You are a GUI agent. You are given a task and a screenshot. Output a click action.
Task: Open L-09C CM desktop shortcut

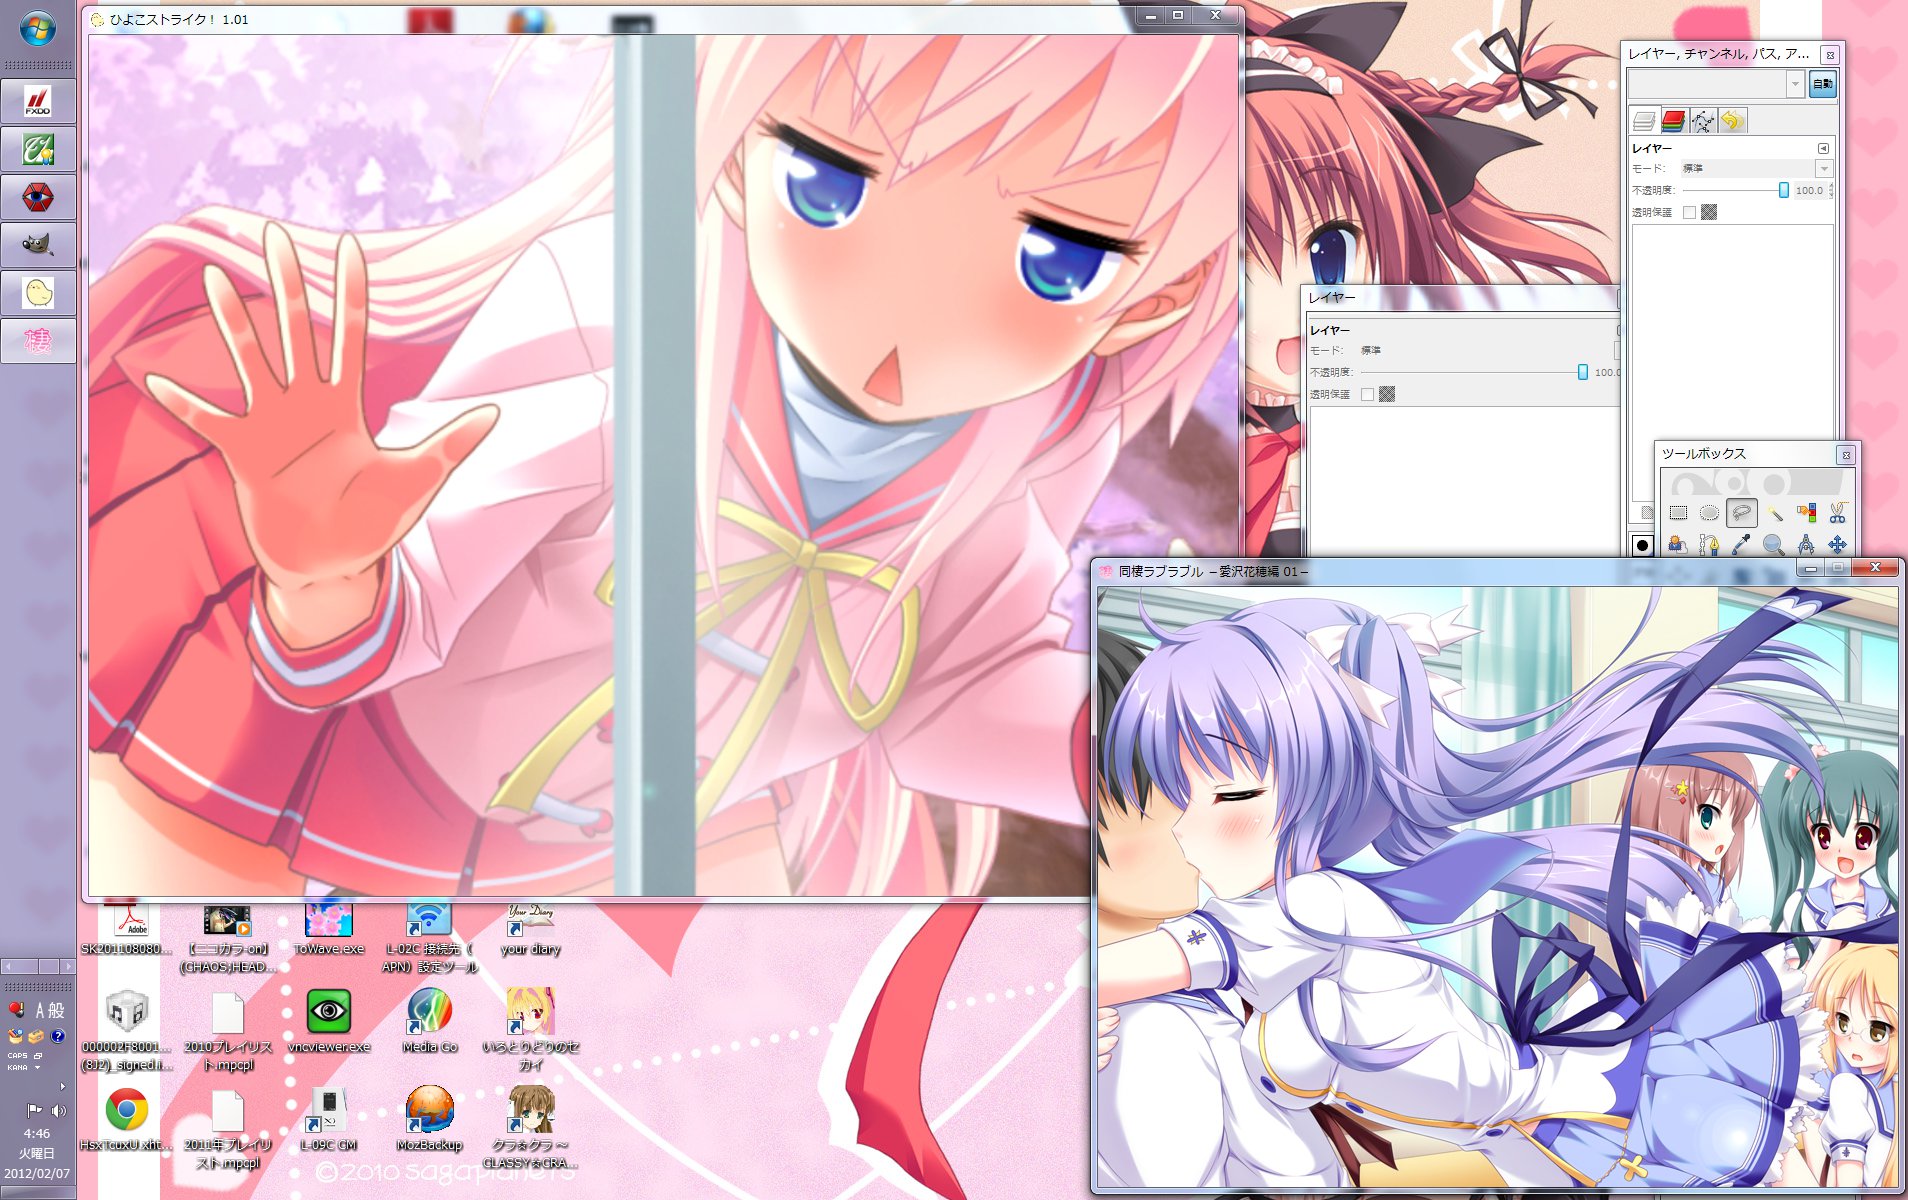(329, 1120)
